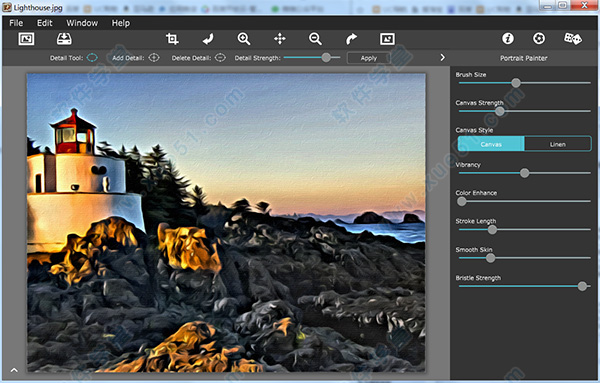600x383 pixels.
Task: Click the Canvas Style label
Action: pos(474,130)
